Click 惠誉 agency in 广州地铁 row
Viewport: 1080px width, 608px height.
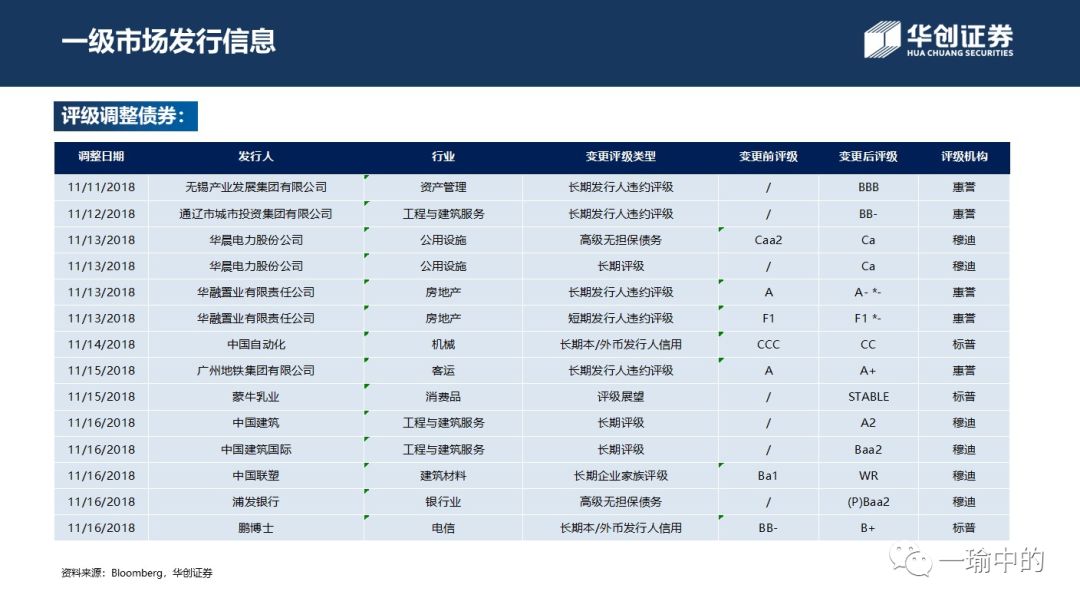[x=964, y=370]
